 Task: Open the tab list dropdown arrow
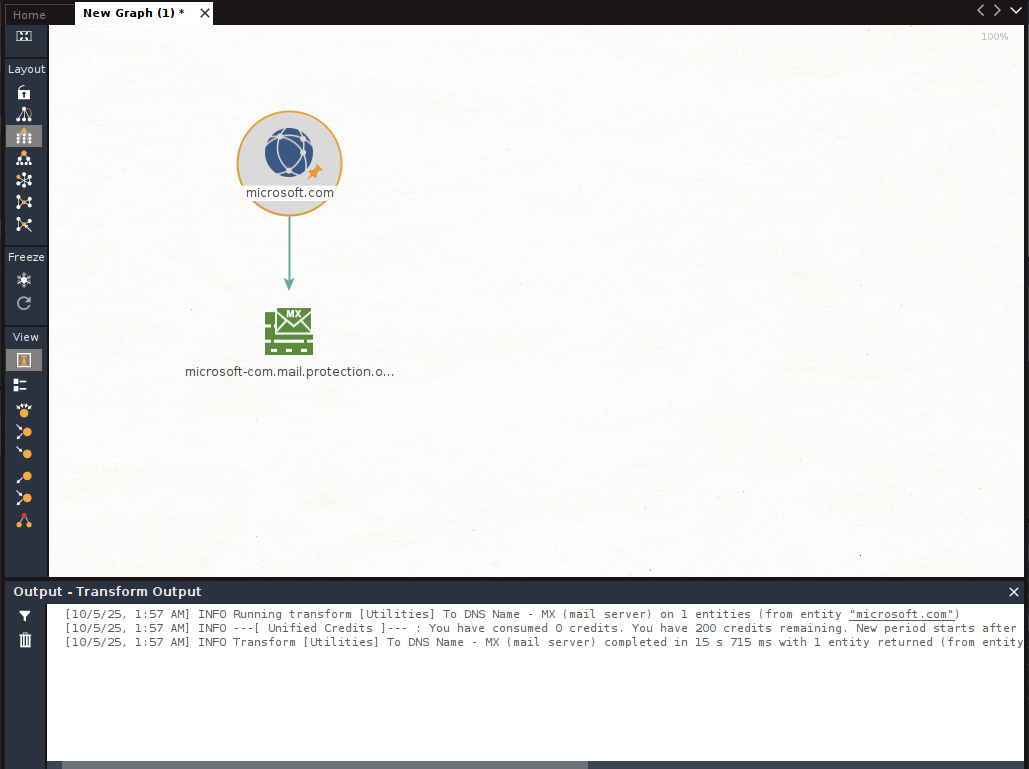pyautogui.click(x=1016, y=10)
